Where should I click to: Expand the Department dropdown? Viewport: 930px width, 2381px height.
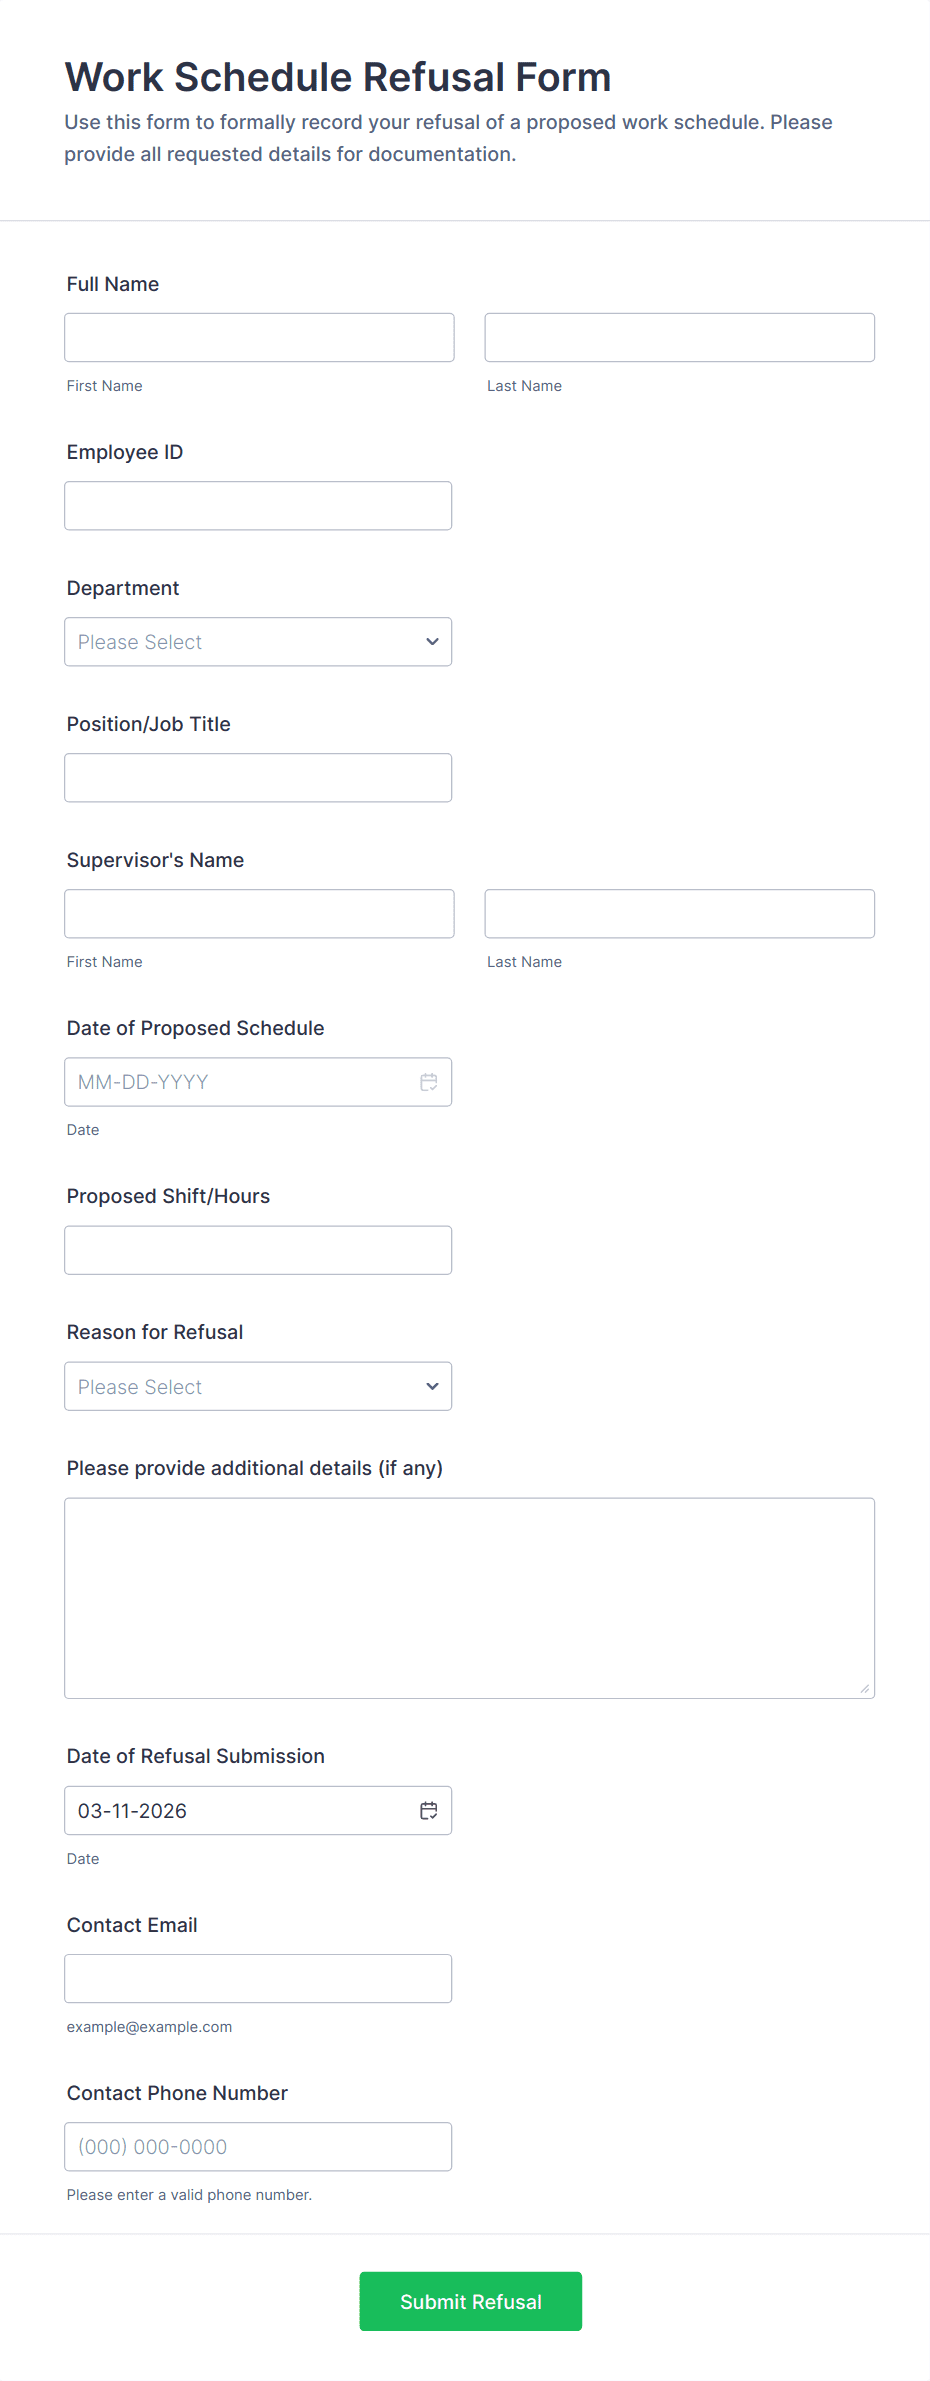[x=257, y=642]
